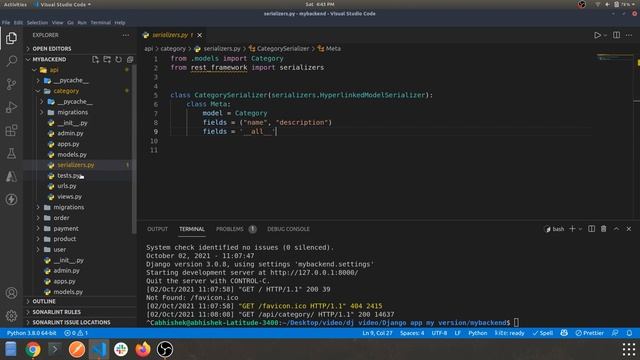This screenshot has width=640, height=360.
Task: Open the Extensions view
Action: (11, 131)
